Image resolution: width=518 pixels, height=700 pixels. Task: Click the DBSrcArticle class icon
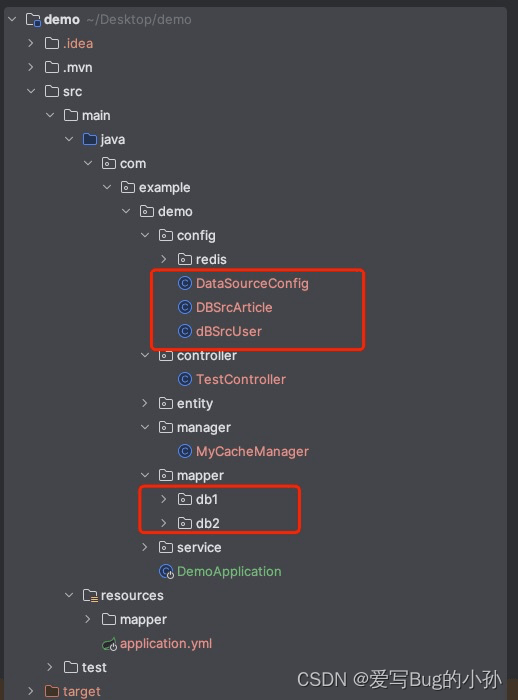pos(185,307)
